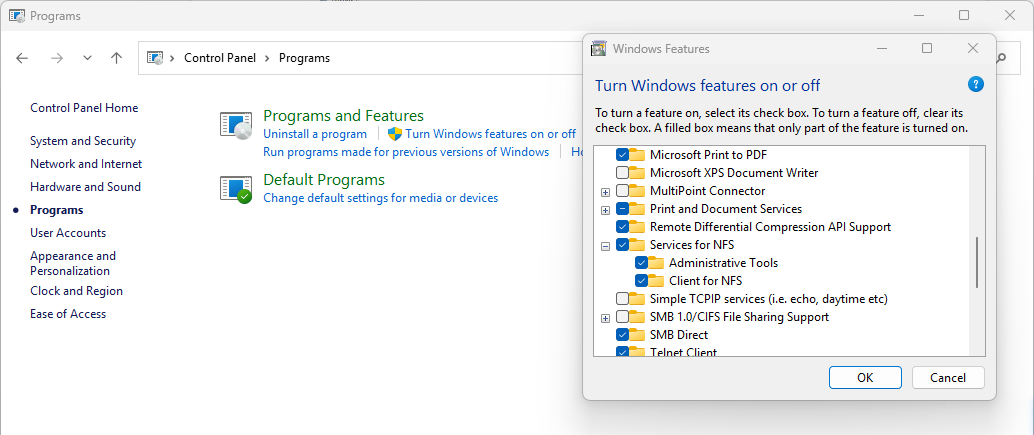
Task: Click the Microsoft Print to PDF folder icon
Action: click(x=636, y=155)
